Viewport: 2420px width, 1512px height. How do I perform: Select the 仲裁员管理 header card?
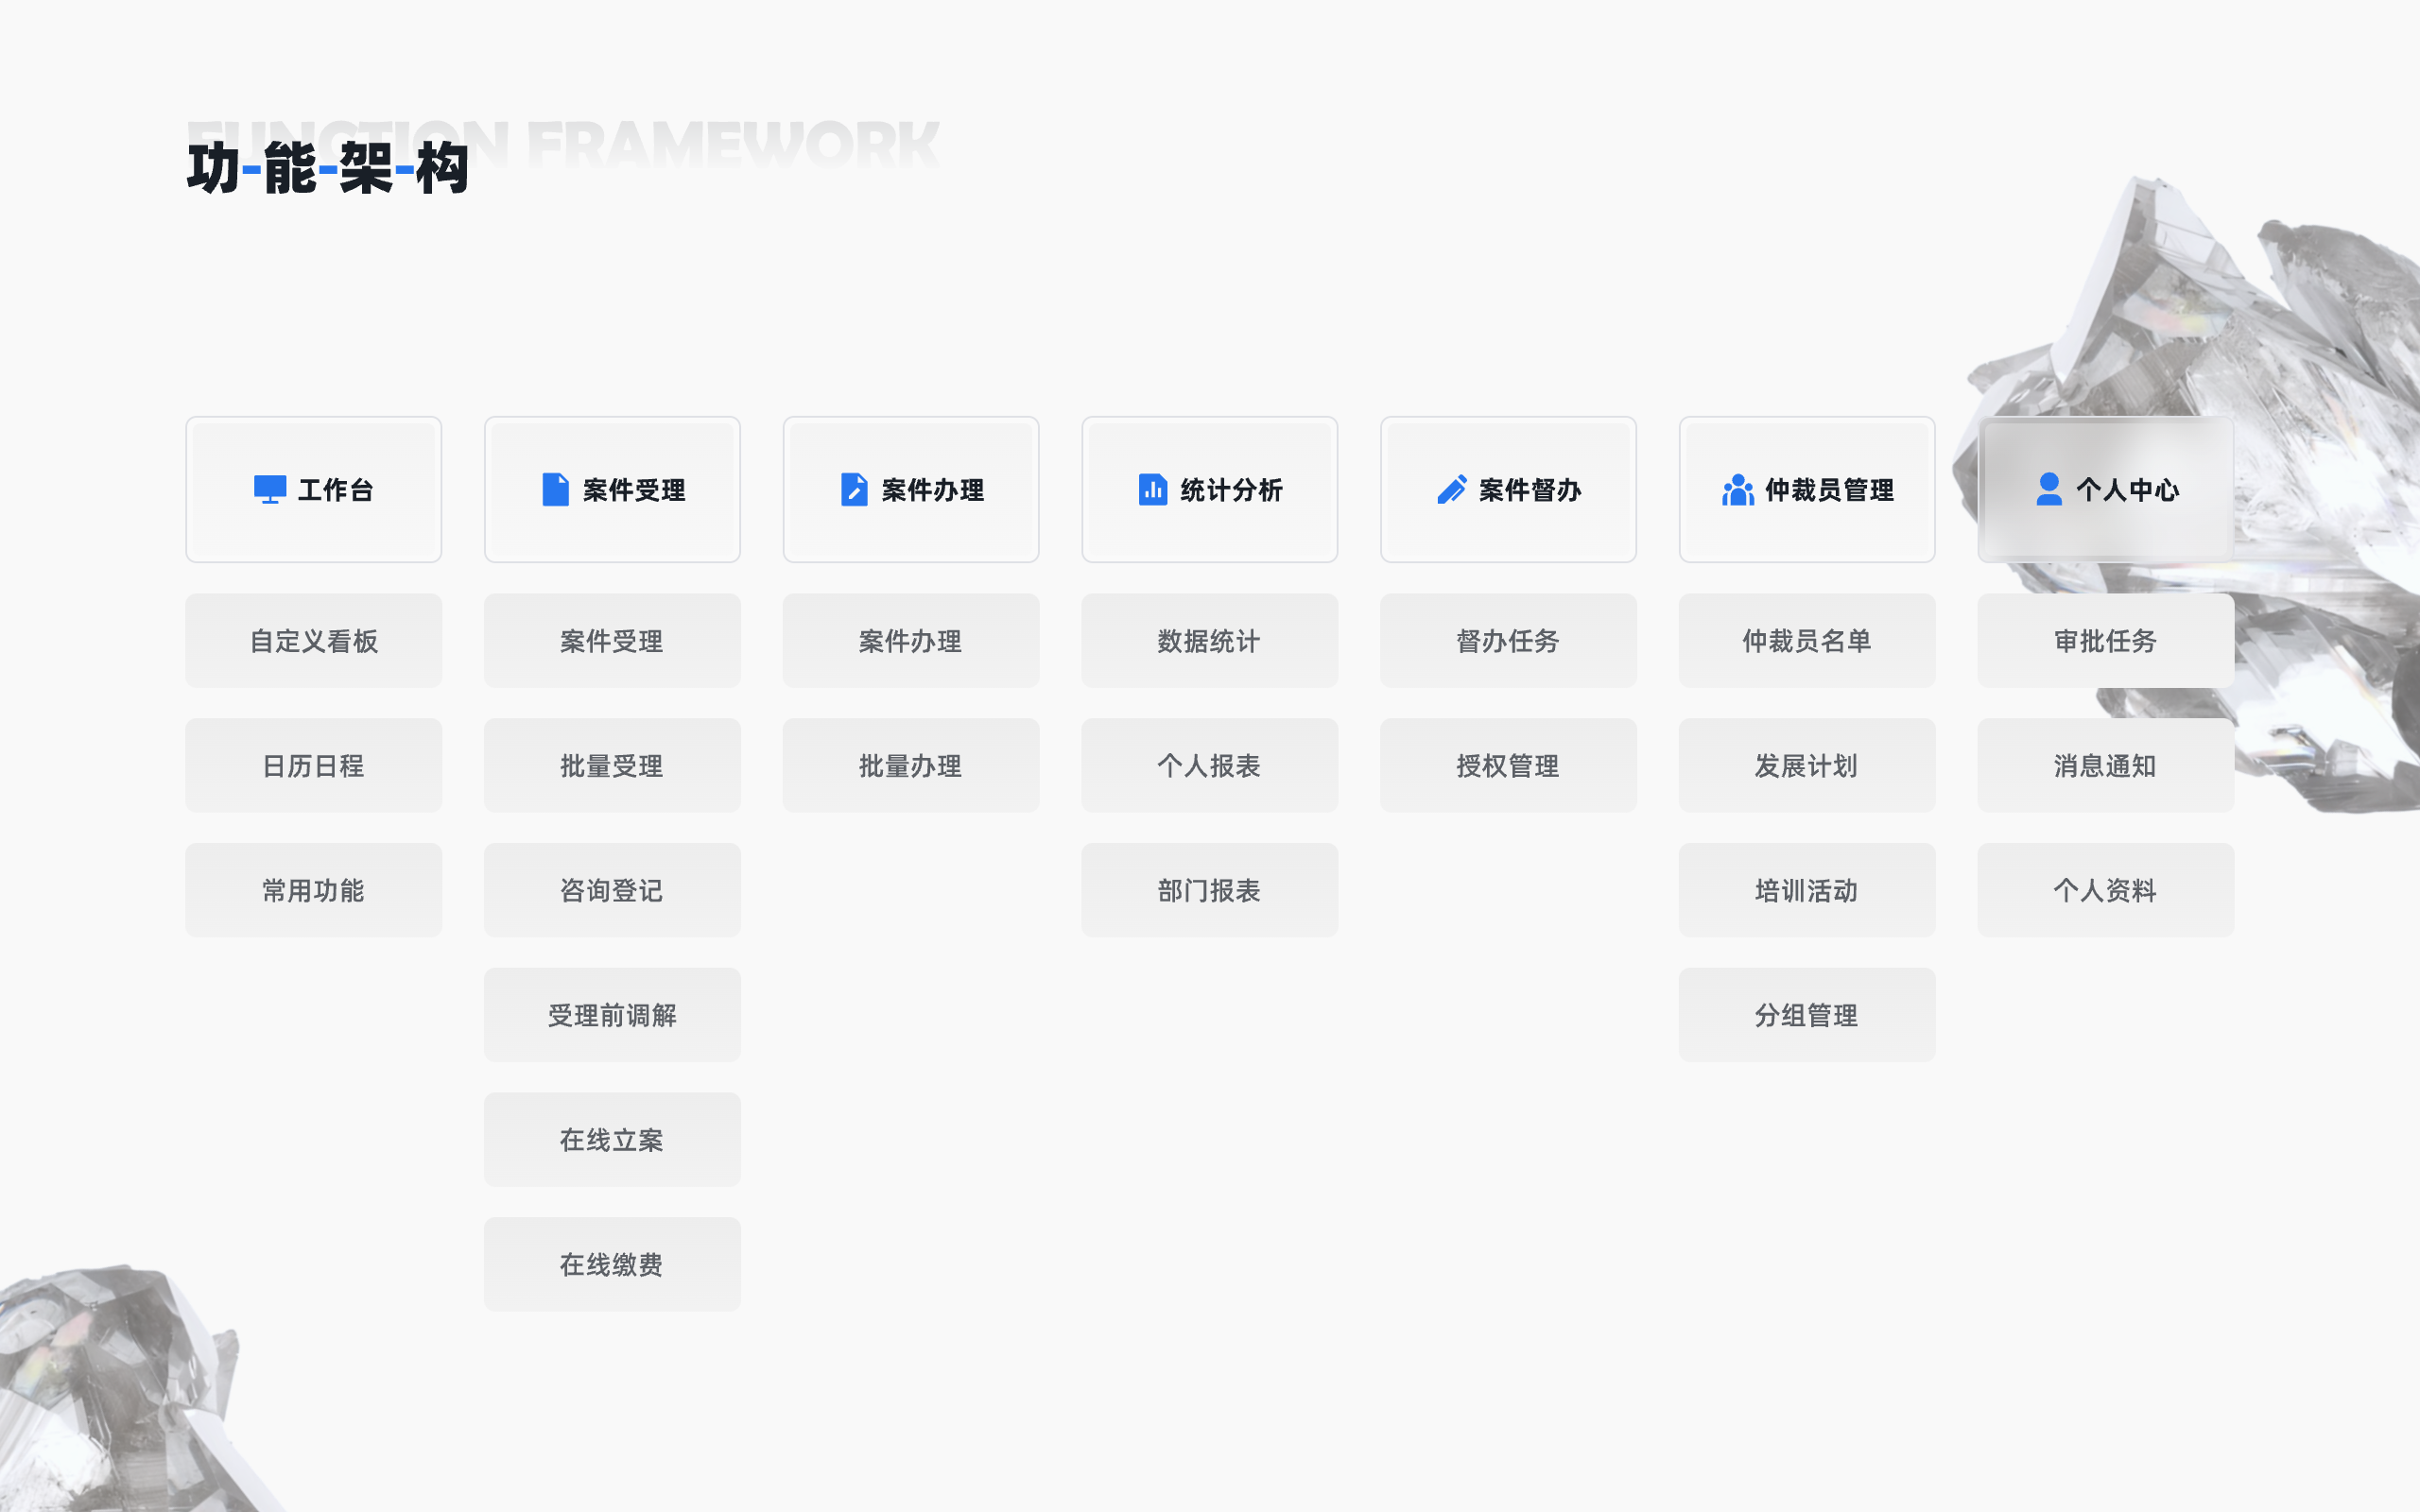pos(1806,490)
